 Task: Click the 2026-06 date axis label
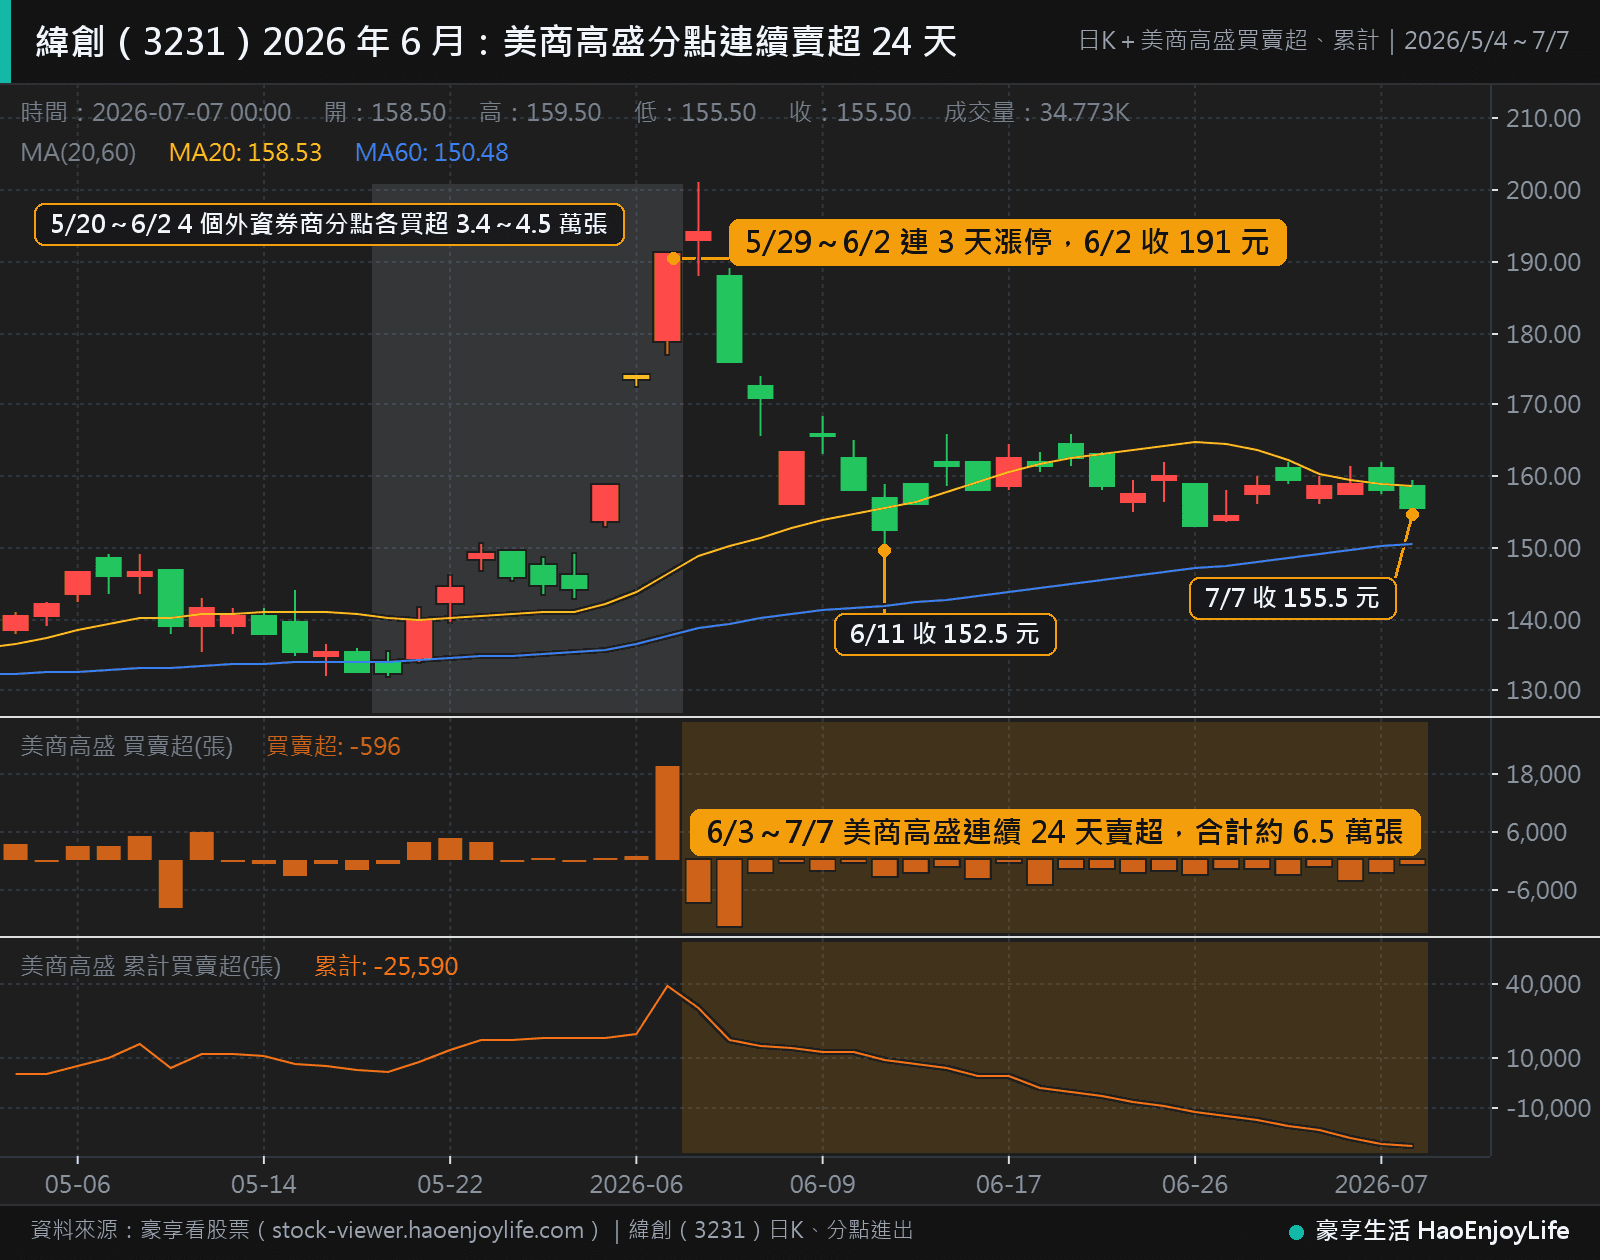pos(636,1184)
